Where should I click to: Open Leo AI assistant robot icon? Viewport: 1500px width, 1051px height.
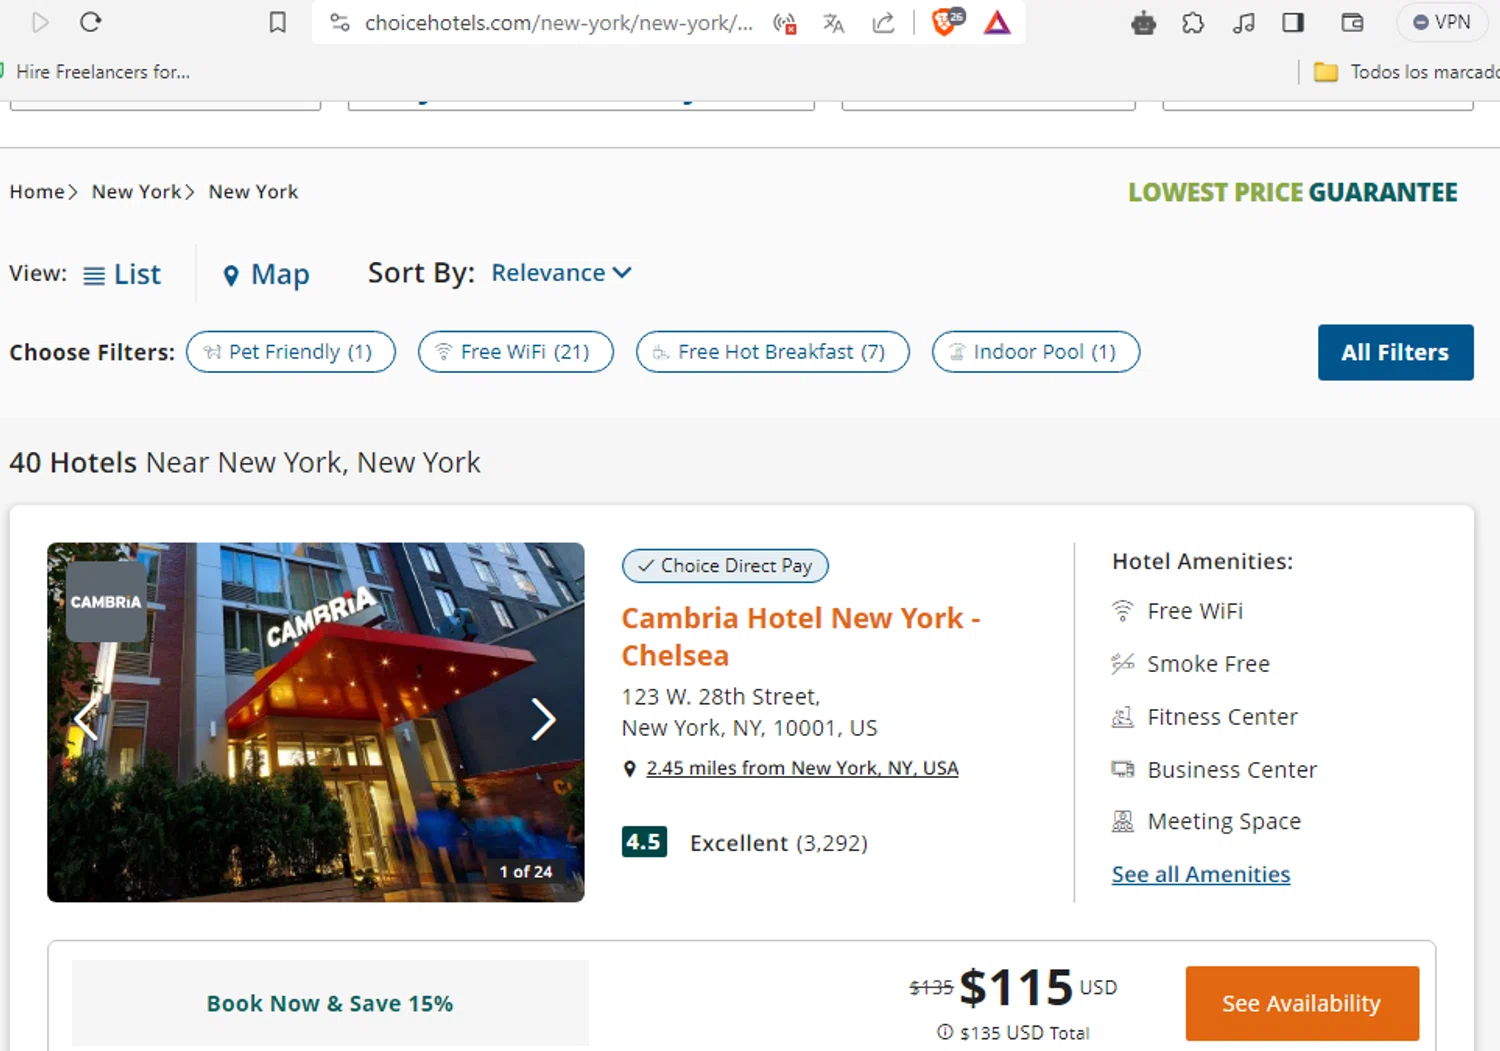[x=1144, y=23]
